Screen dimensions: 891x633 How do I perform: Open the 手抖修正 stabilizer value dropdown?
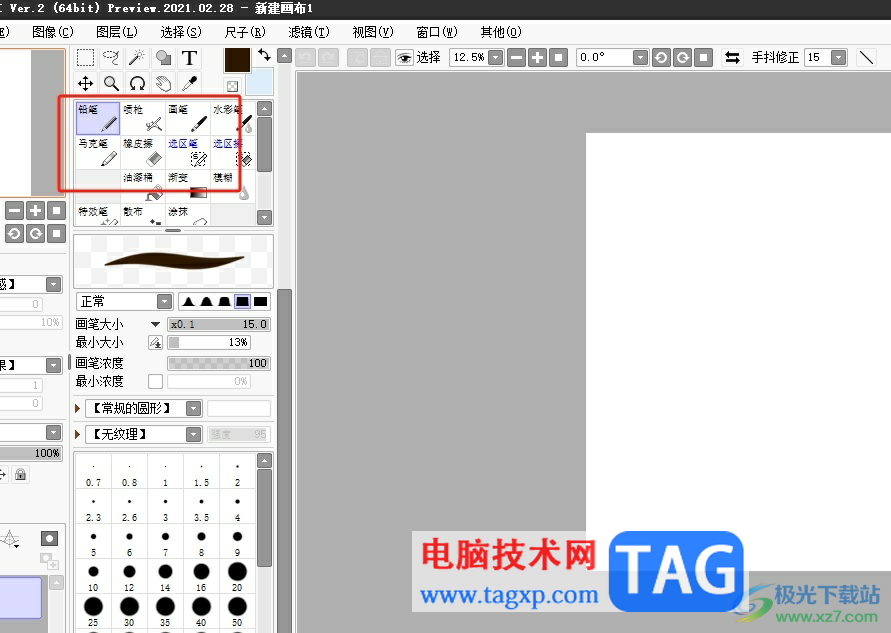[x=839, y=57]
